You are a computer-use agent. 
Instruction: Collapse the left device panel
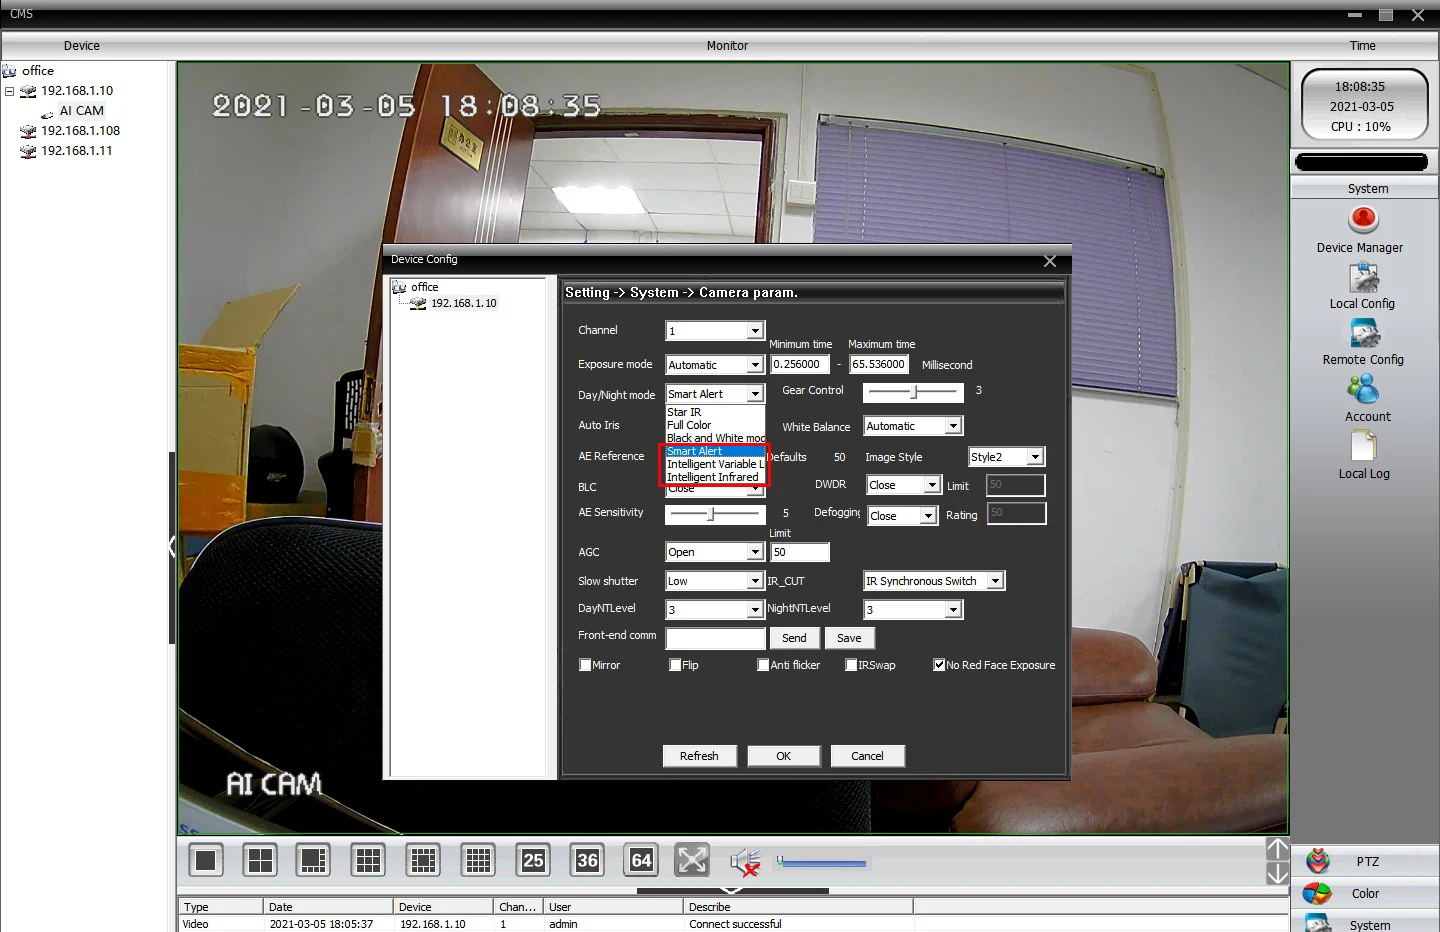[x=172, y=547]
